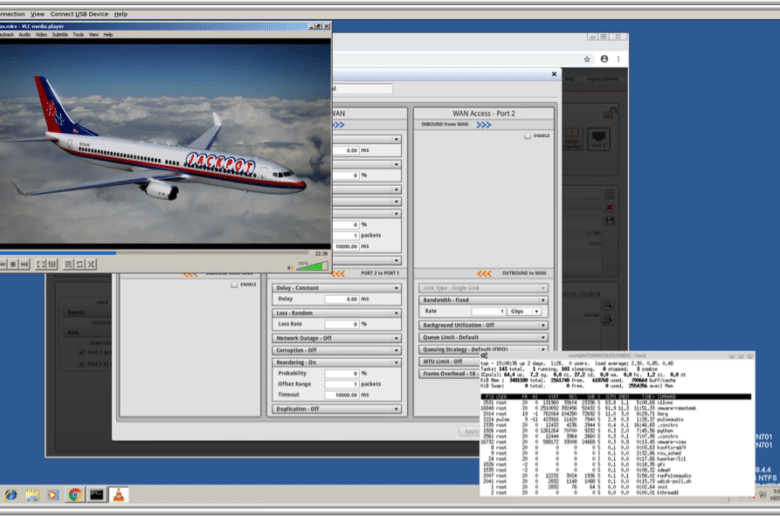Open the browser profile account icon
The width and height of the screenshot is (780, 516).
604,59
